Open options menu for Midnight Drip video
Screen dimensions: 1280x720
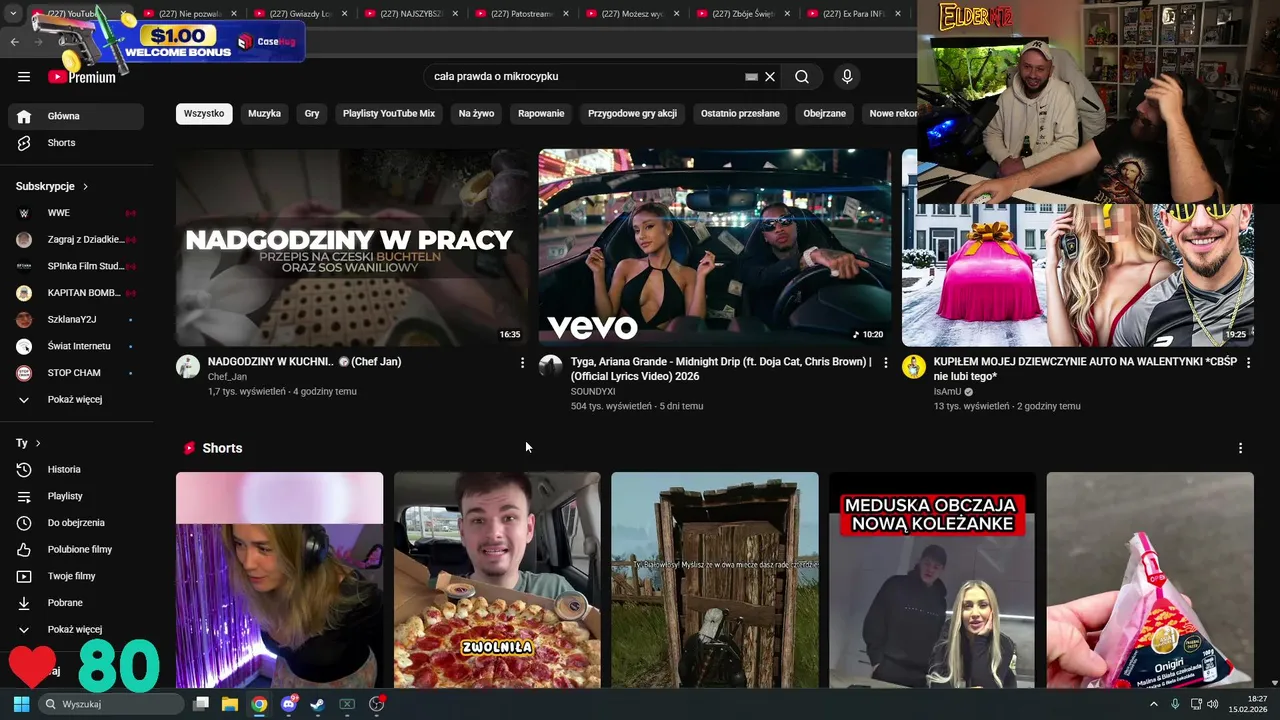pyautogui.click(x=885, y=363)
